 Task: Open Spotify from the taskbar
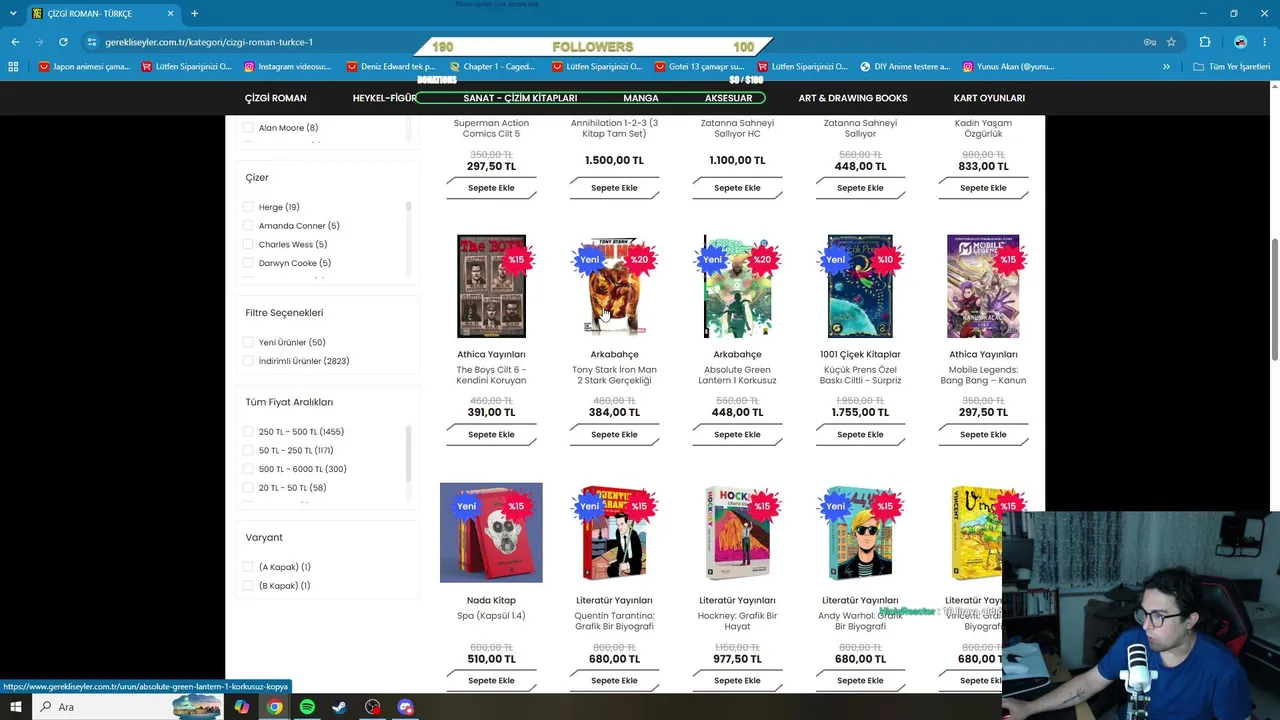tap(307, 707)
